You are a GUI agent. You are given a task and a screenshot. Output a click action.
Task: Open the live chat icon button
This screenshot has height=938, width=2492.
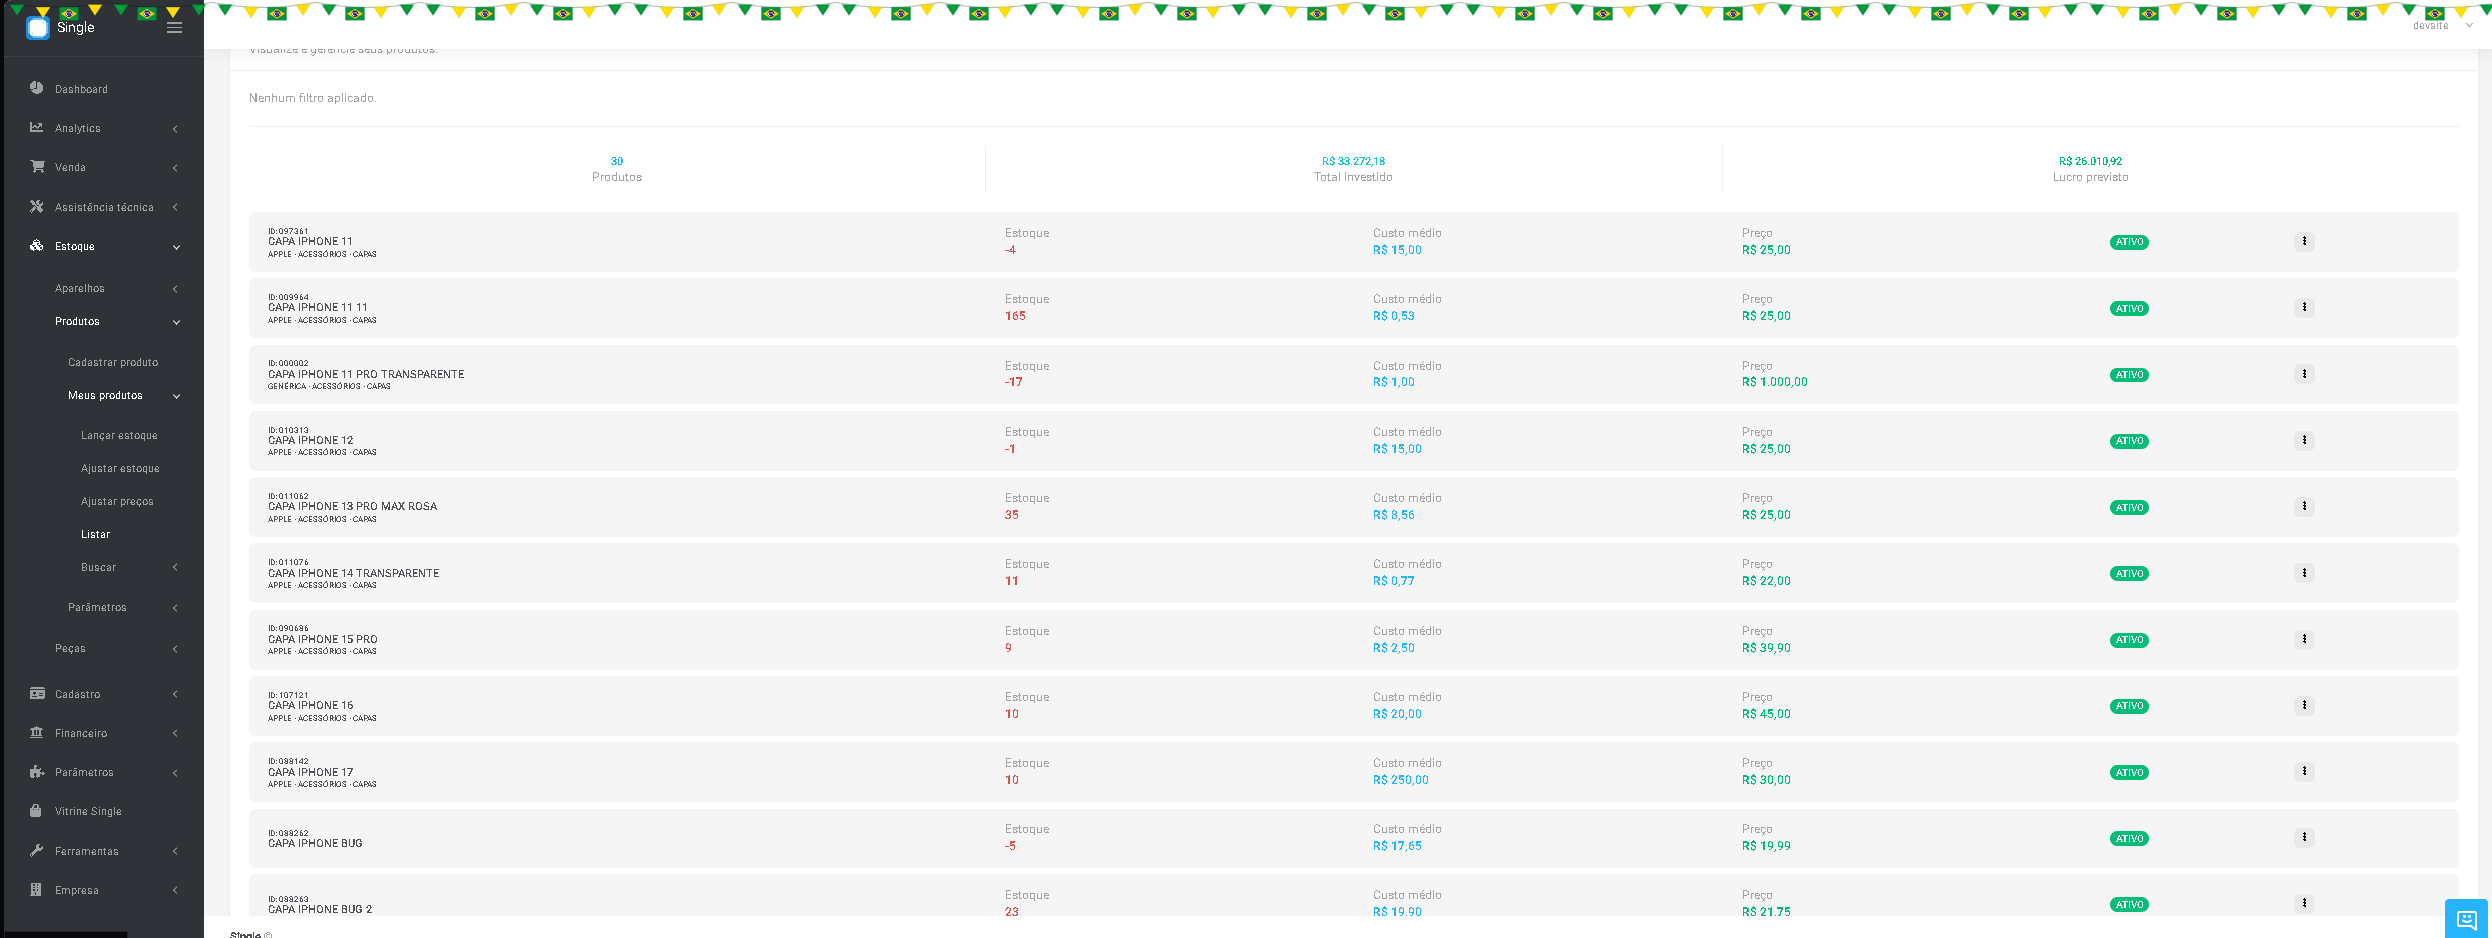(x=2467, y=919)
